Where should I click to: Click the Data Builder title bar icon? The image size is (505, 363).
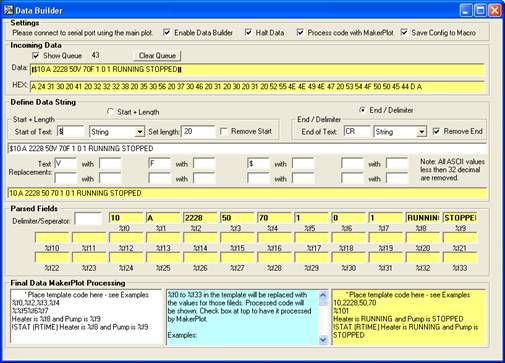[8, 10]
